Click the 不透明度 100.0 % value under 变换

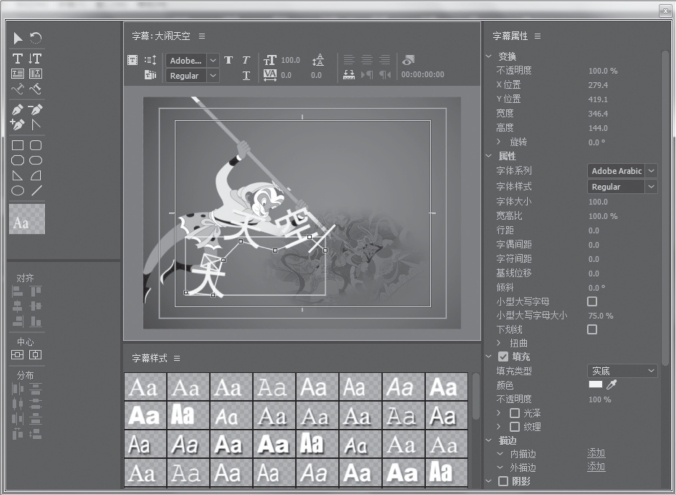coord(603,71)
